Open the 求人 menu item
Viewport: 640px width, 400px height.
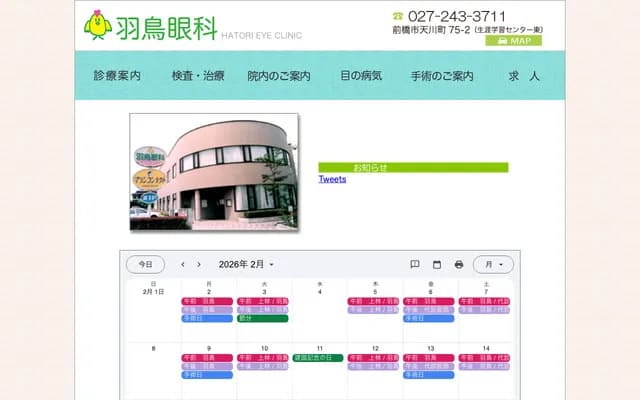[524, 76]
